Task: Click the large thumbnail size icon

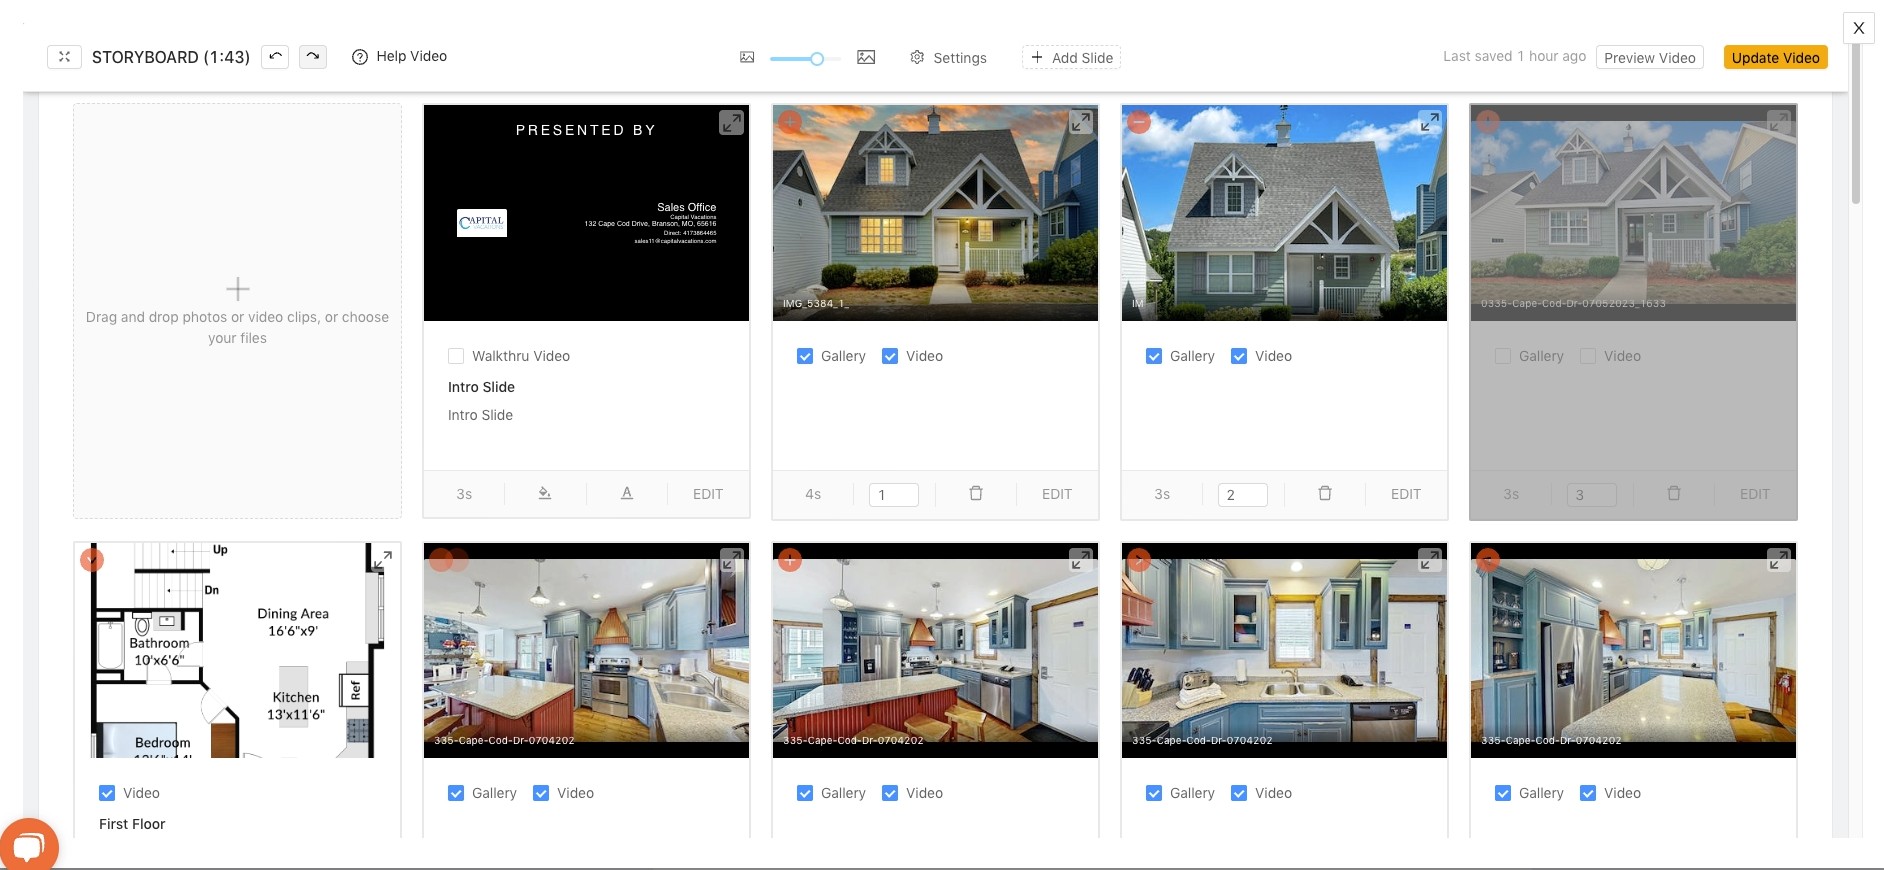Action: coord(866,58)
